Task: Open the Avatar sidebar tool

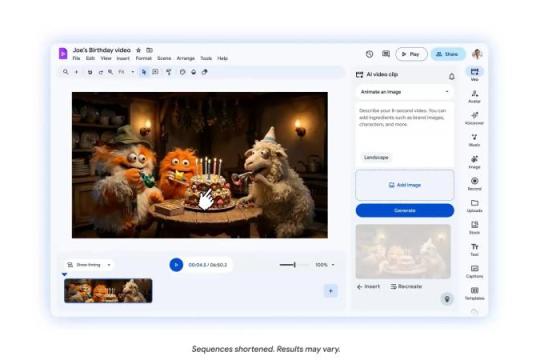Action: [x=475, y=96]
